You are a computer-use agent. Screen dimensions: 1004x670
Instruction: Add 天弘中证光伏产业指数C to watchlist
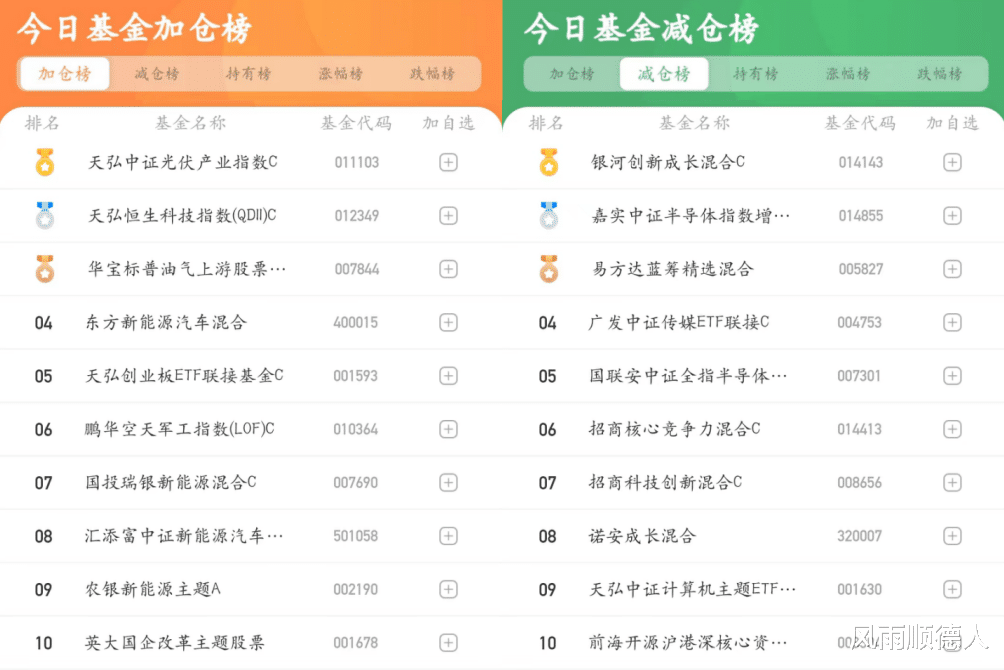(x=448, y=162)
